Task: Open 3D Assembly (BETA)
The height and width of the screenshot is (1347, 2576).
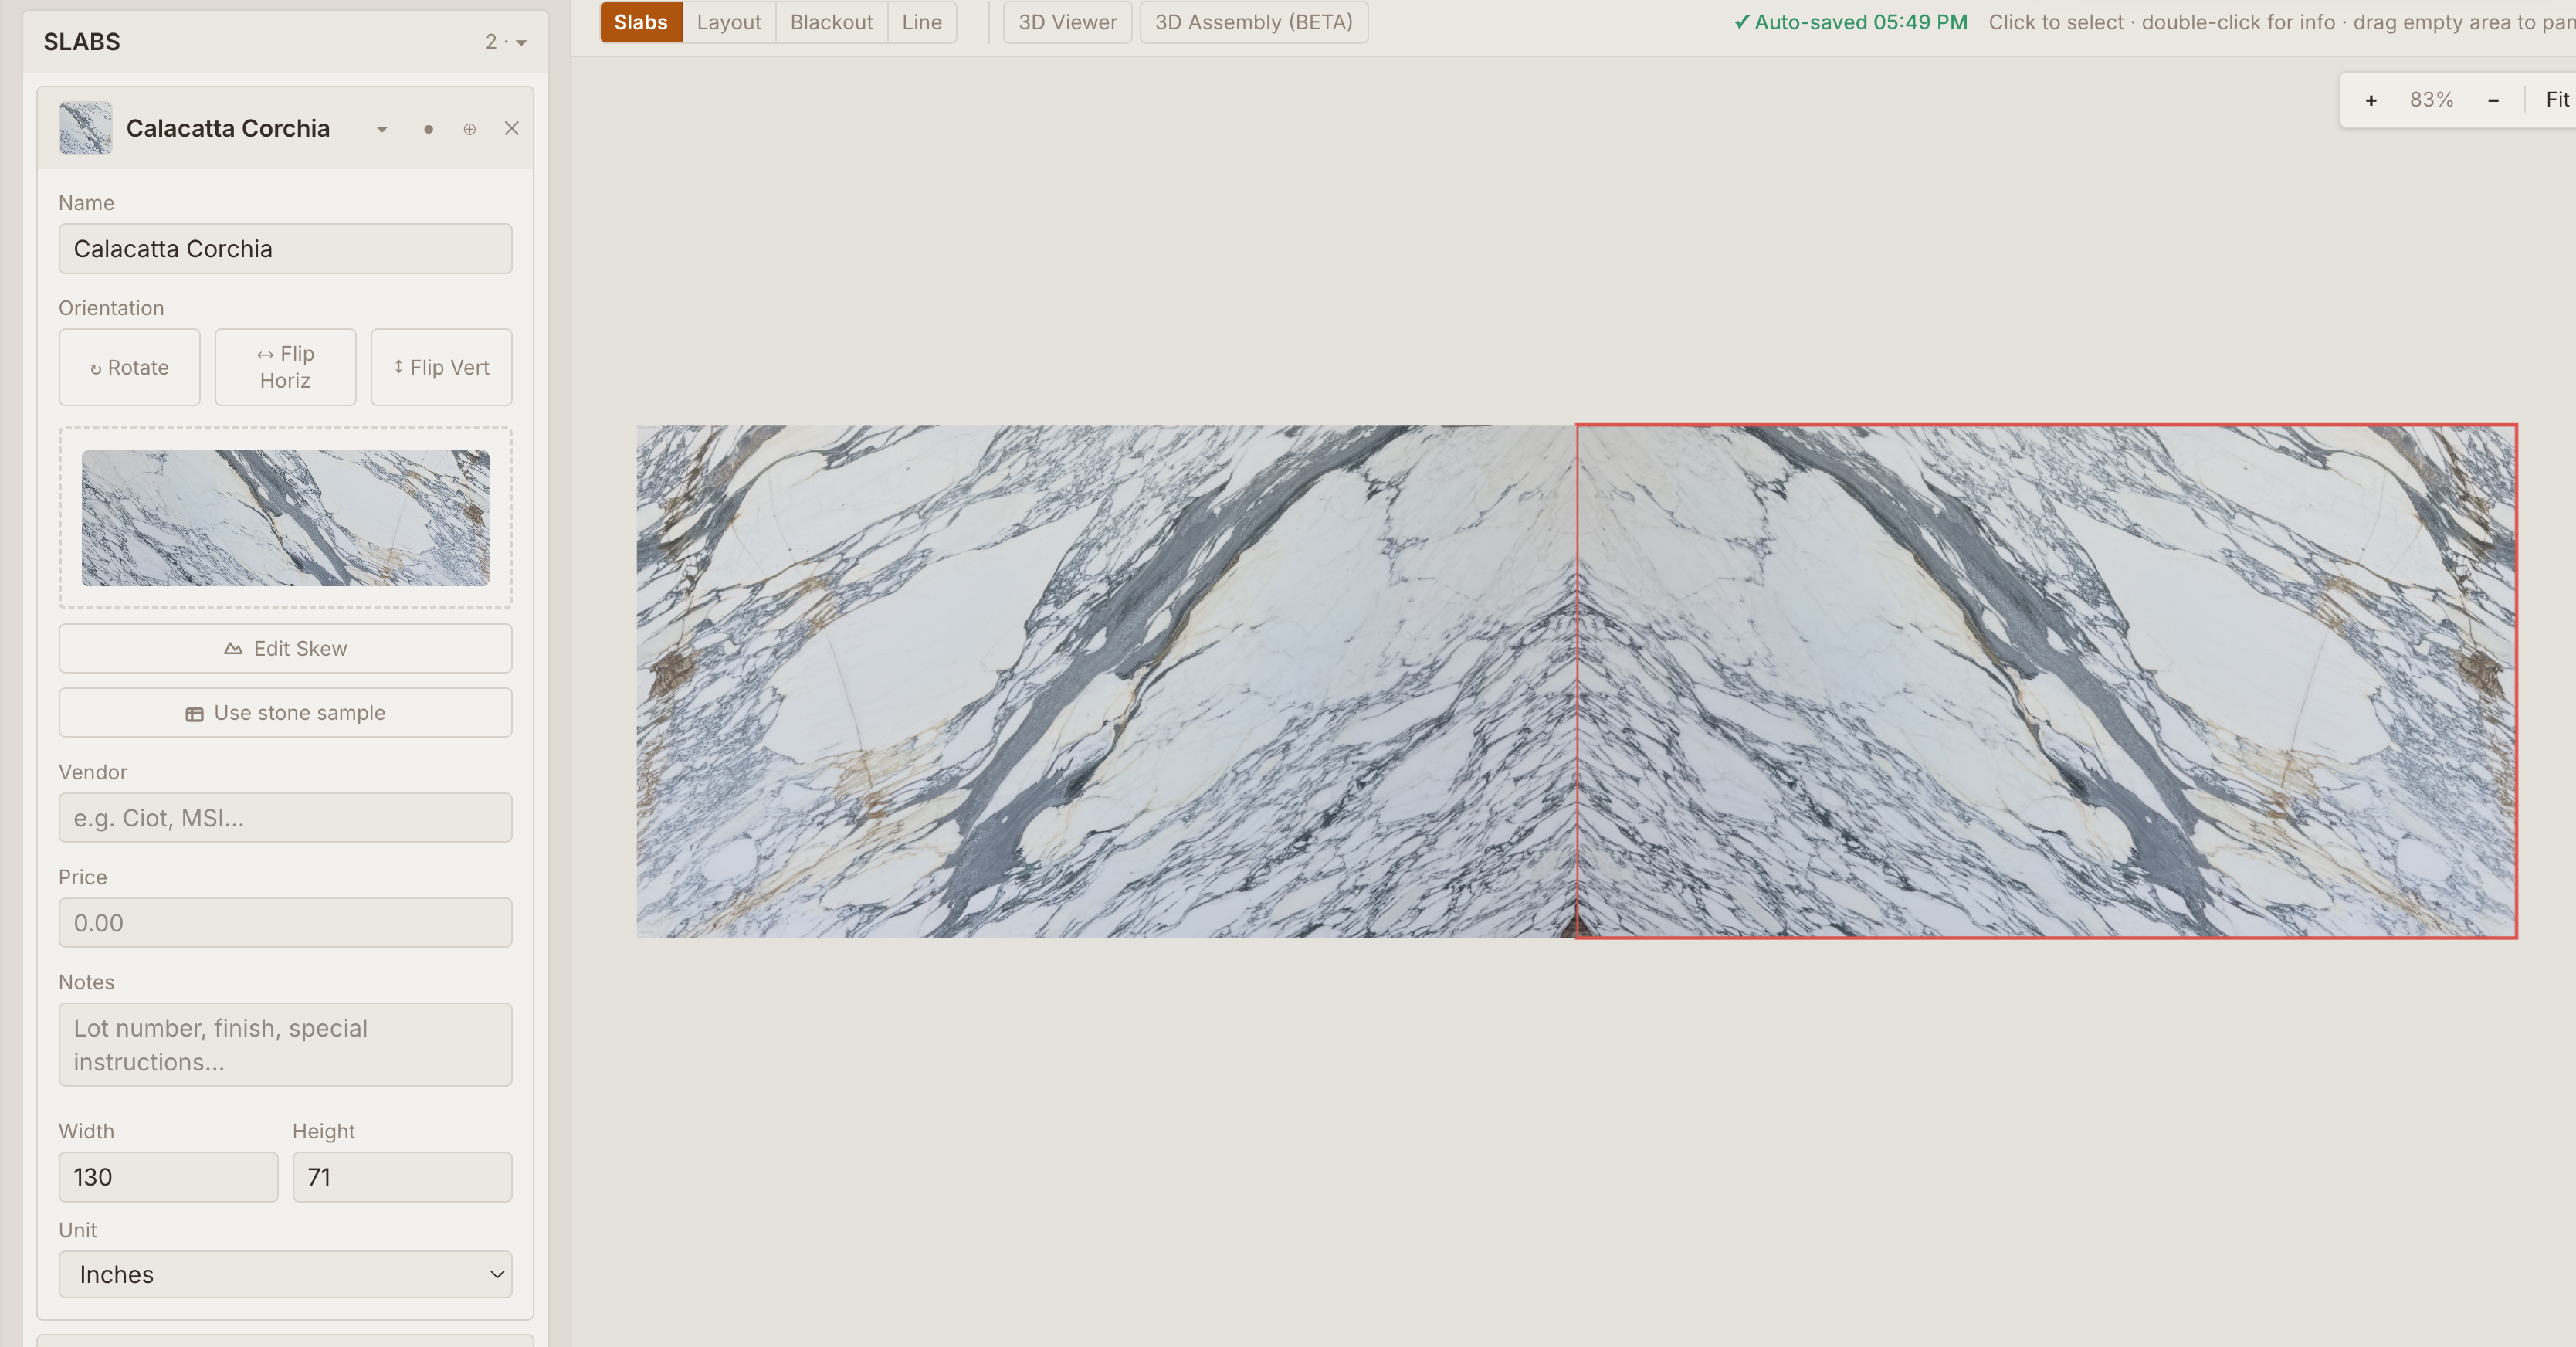Action: (1254, 22)
